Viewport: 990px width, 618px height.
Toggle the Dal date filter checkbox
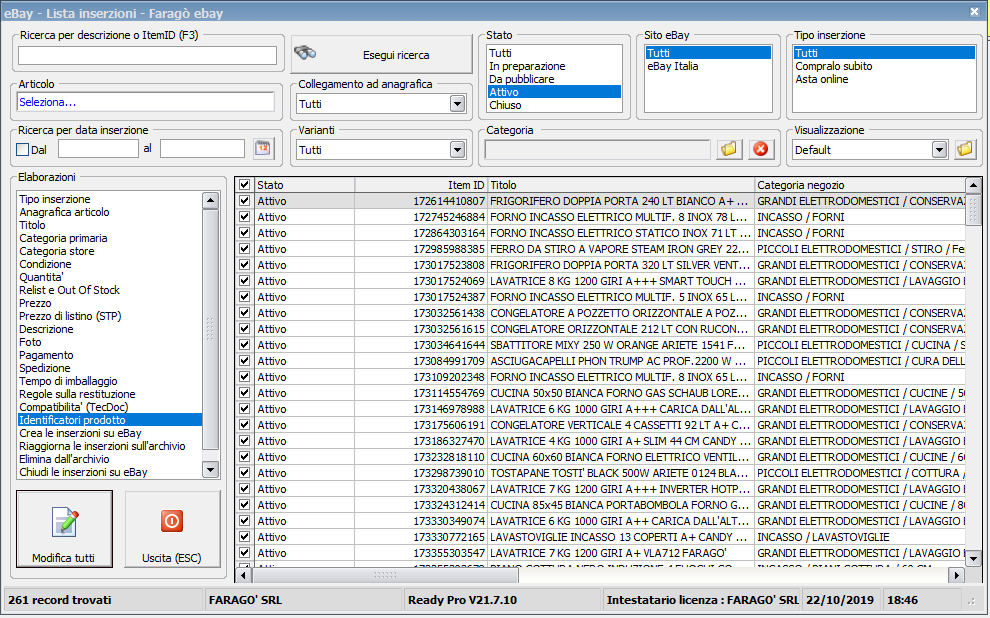click(x=23, y=150)
